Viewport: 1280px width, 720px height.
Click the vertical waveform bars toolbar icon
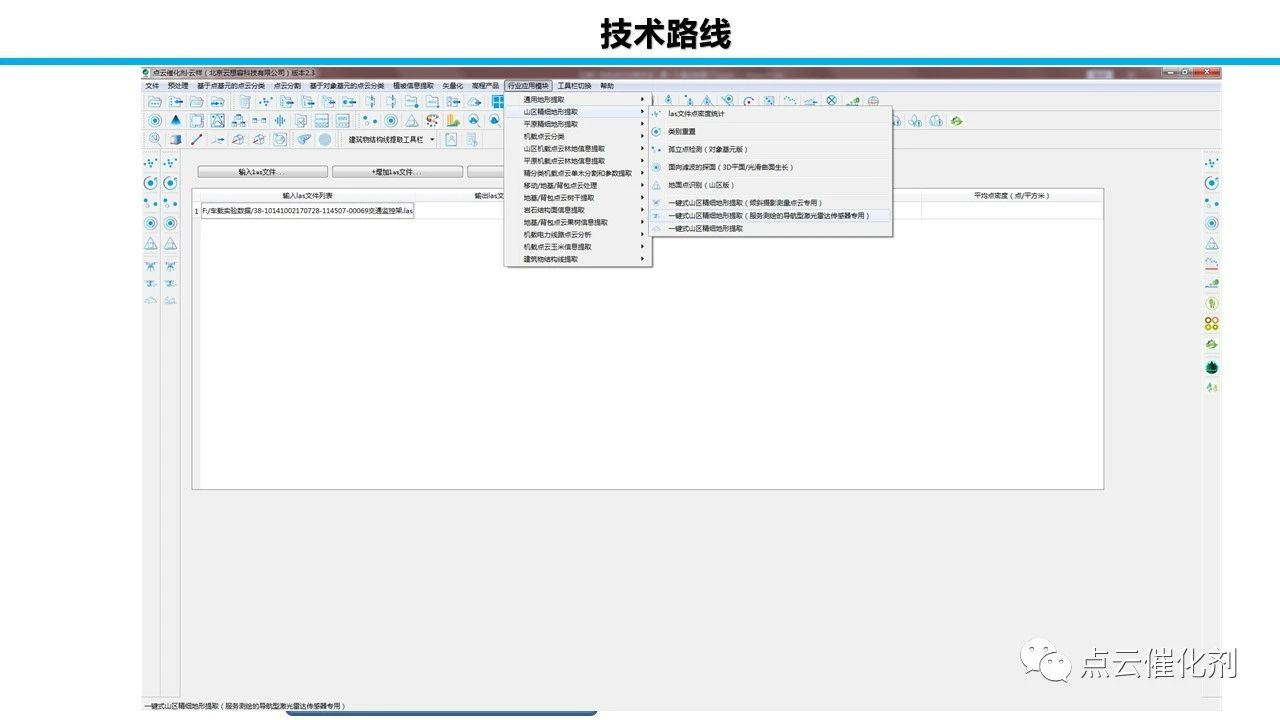pos(280,120)
